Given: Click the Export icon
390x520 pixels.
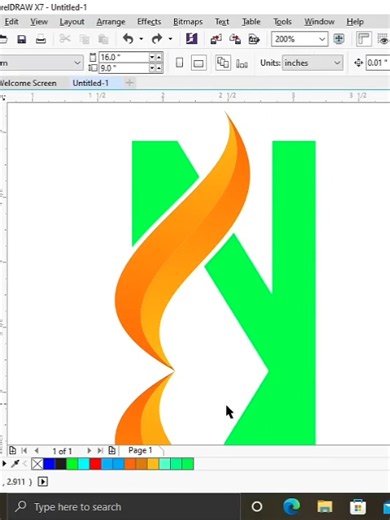Looking at the screenshot, I should 235,39.
